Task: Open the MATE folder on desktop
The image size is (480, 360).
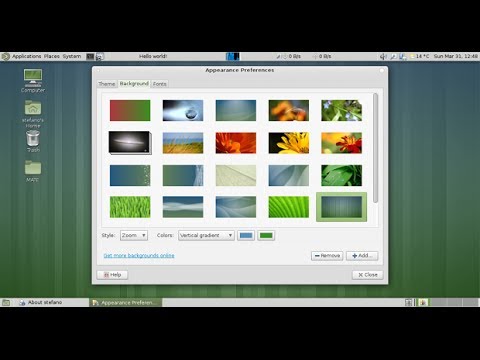Action: [33, 171]
